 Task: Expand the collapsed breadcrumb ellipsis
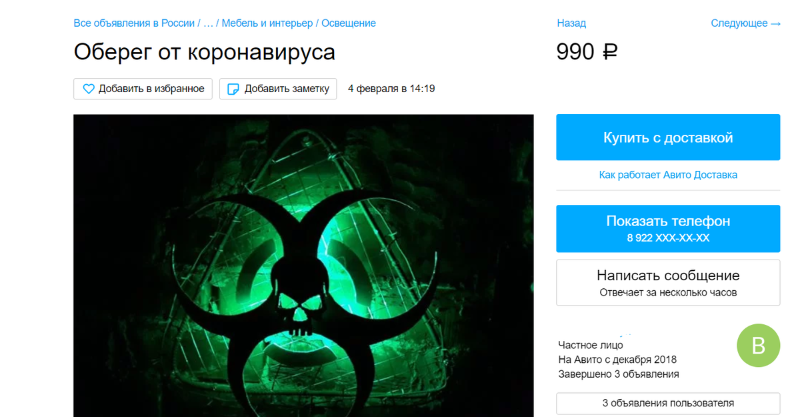click(208, 23)
